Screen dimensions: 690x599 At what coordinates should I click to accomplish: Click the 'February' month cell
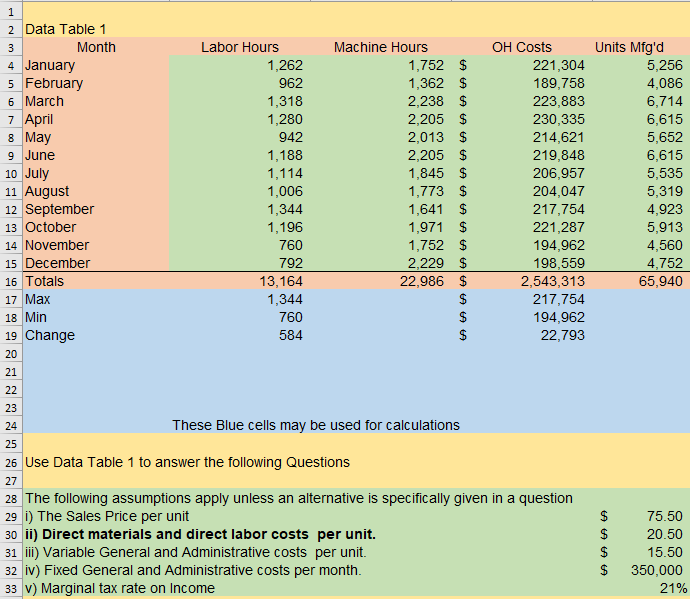point(96,83)
